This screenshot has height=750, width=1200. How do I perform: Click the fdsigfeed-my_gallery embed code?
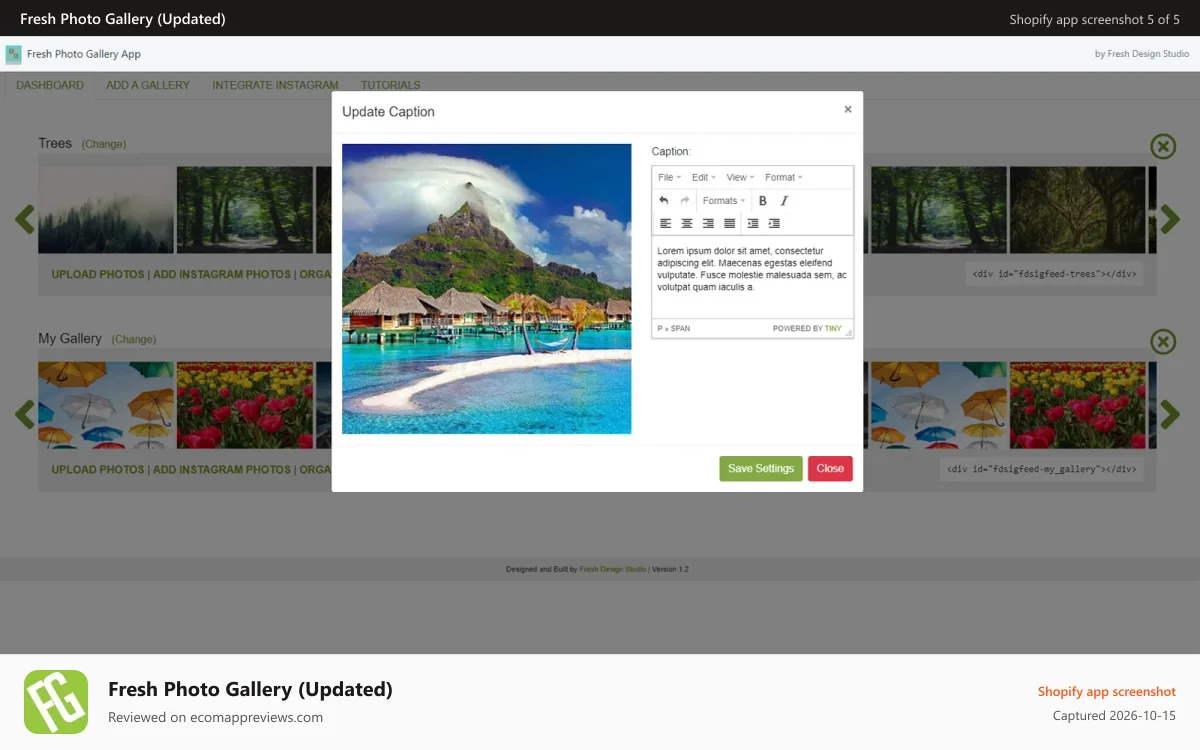tap(1041, 469)
